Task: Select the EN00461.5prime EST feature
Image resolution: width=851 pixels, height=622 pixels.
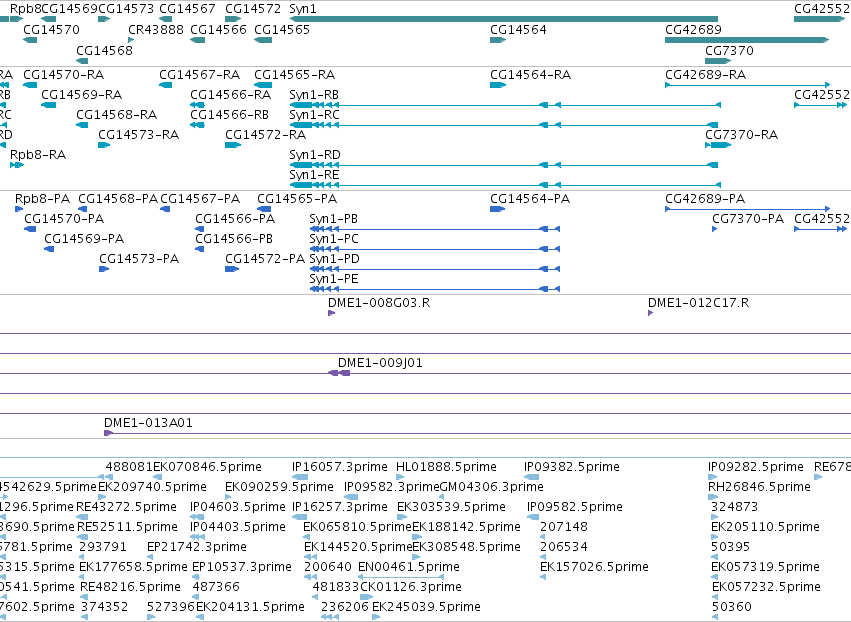Action: tap(401, 577)
